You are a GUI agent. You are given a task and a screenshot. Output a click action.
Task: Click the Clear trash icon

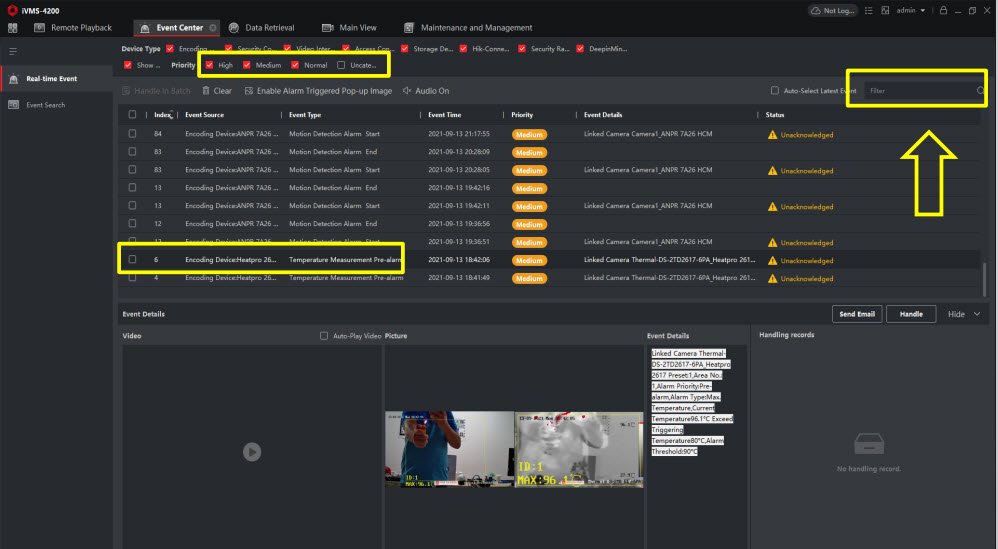tap(206, 91)
